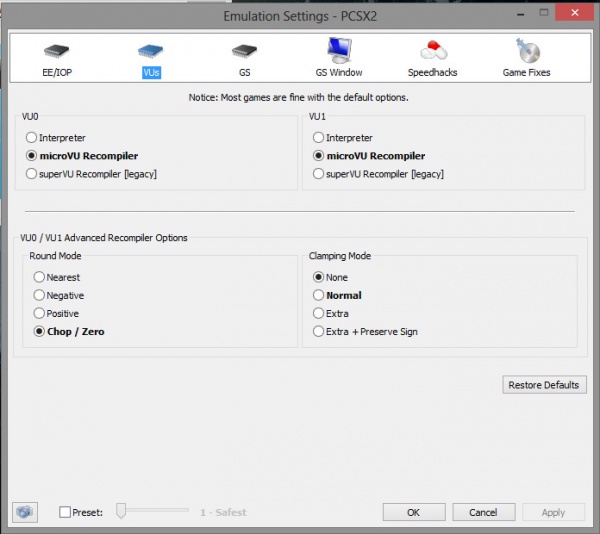Click the Cancel button
Image resolution: width=600 pixels, height=534 pixels.
(484, 512)
